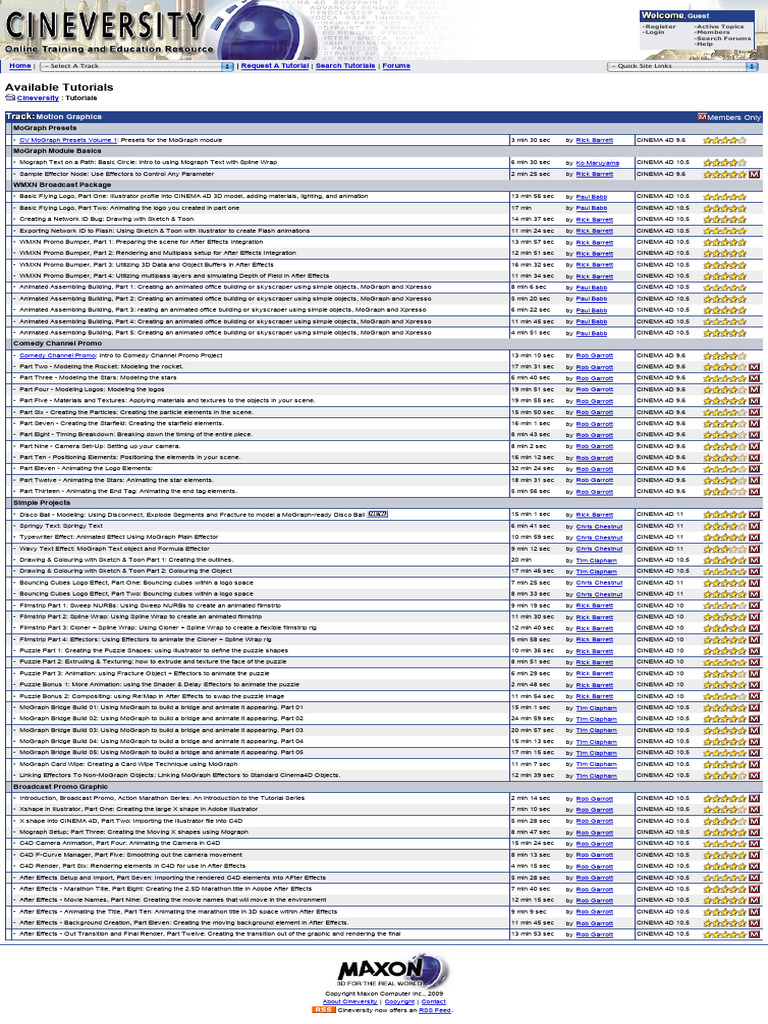Image resolution: width=768 pixels, height=1024 pixels.
Task: Click the Request A Tutorial link
Action: click(275, 66)
